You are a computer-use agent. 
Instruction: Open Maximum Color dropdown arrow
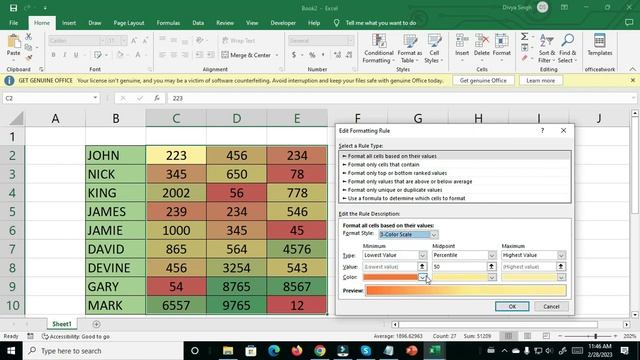point(561,277)
